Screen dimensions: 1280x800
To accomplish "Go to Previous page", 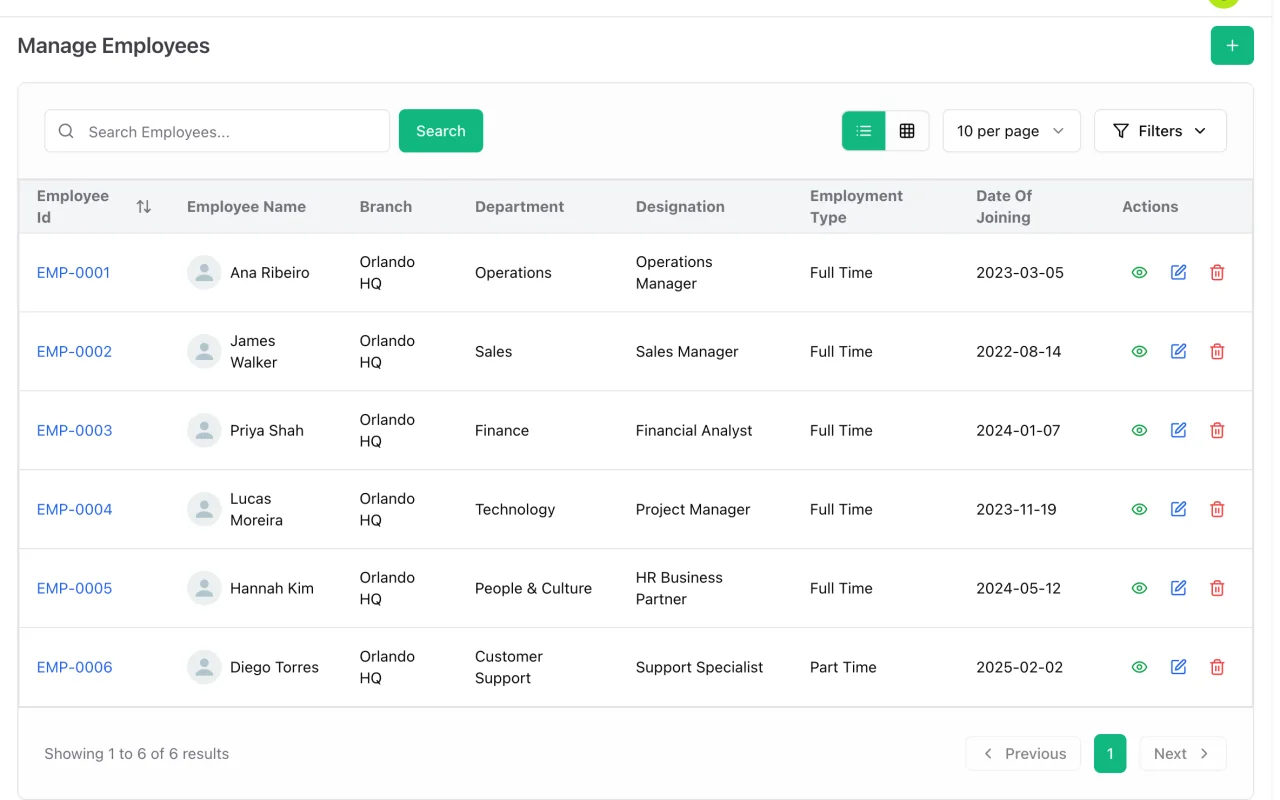I will [1023, 754].
